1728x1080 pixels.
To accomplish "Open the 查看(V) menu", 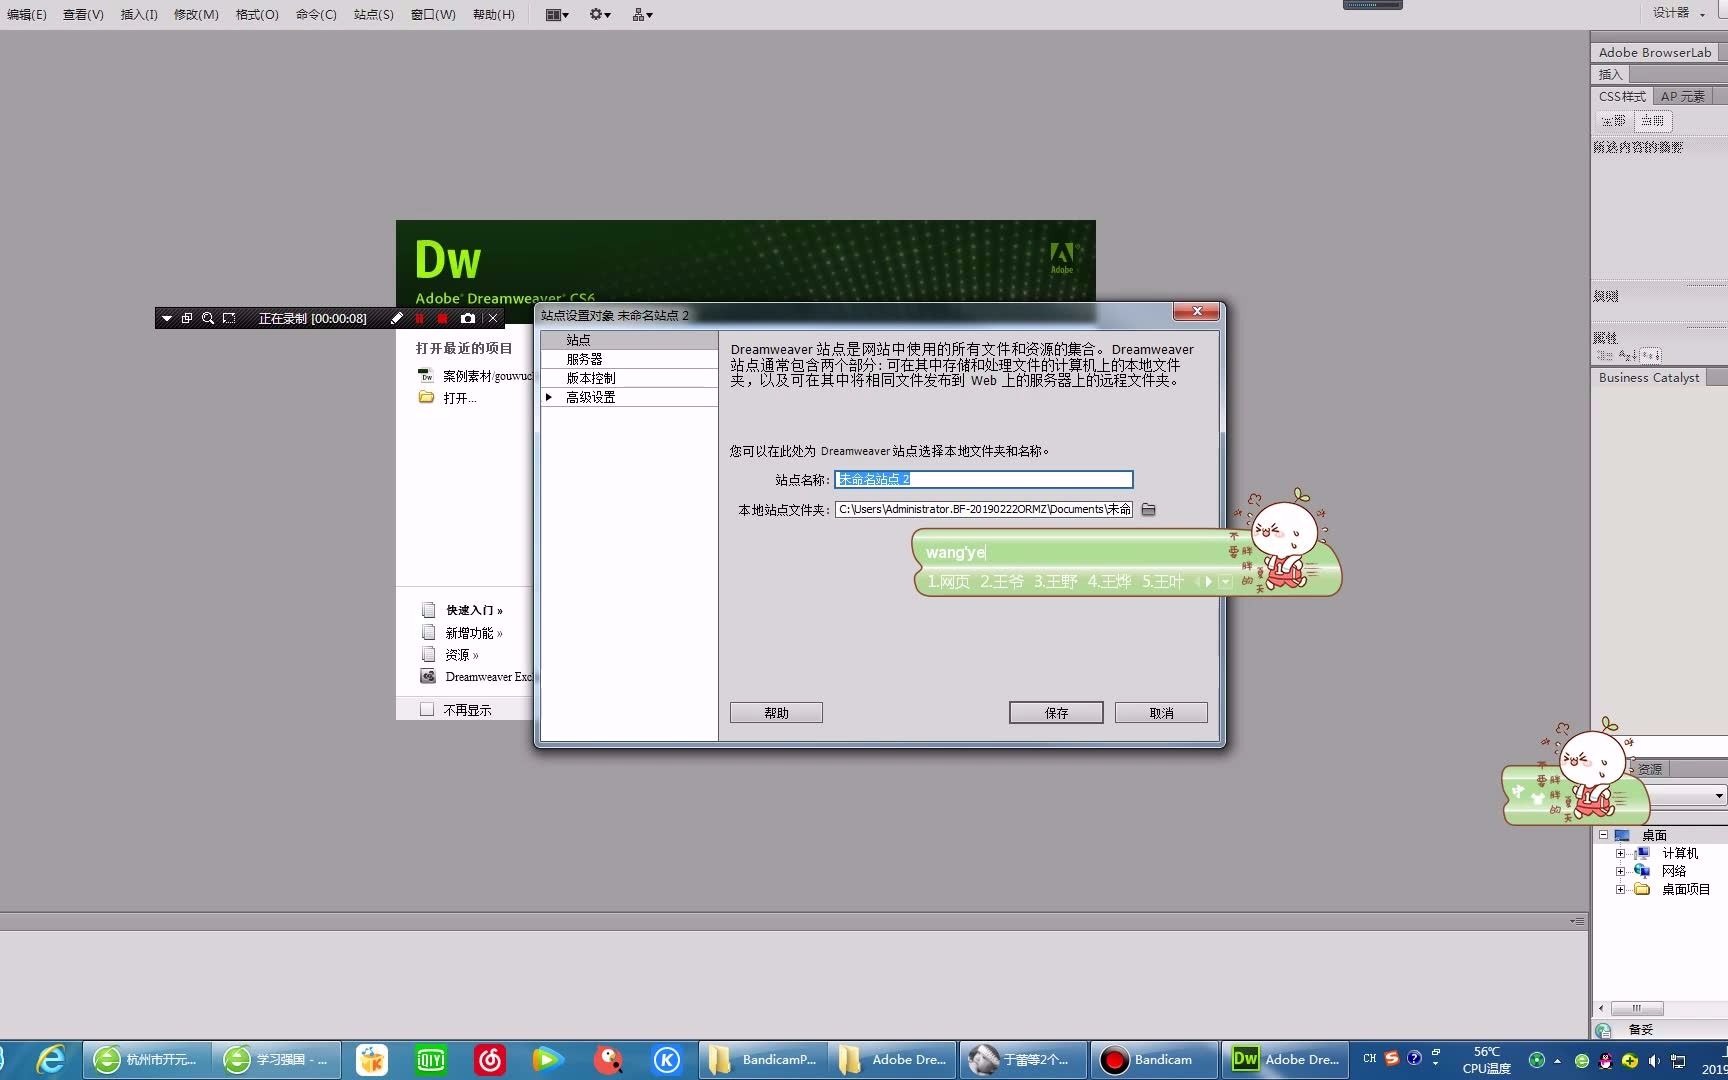I will 83,14.
